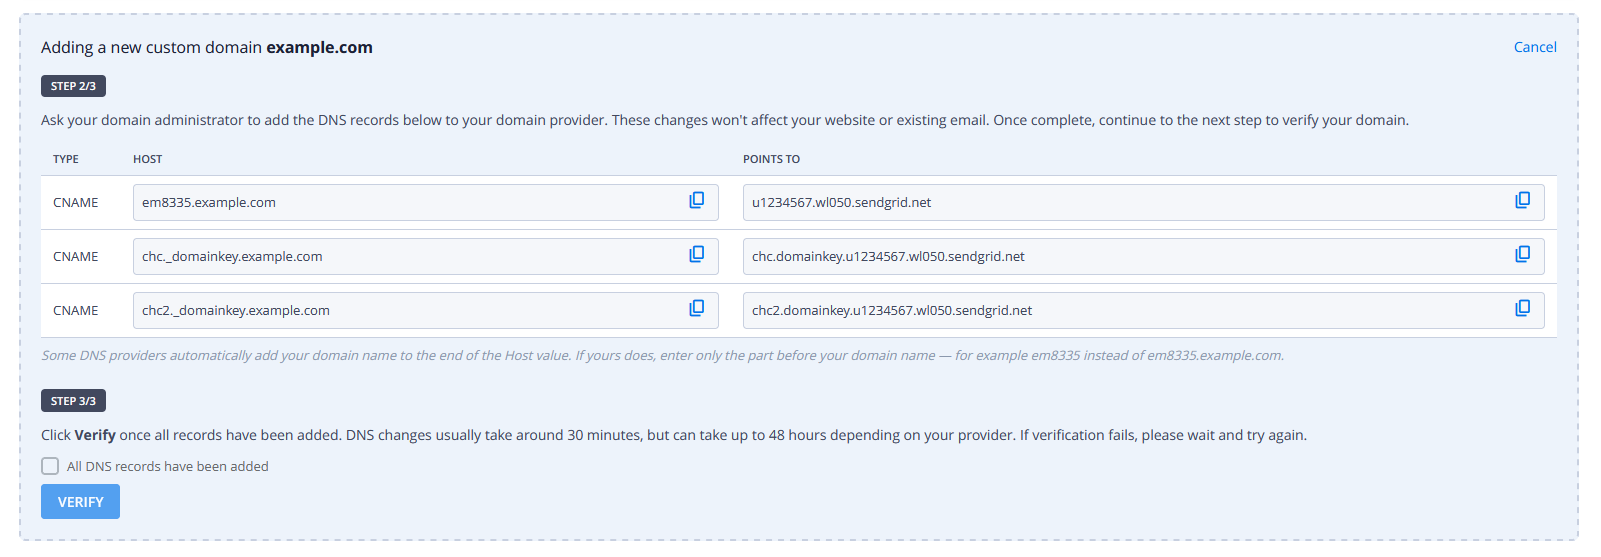Viewport: 1601px width, 557px height.
Task: Select the u1234567.wl050.sendgrid.net points-to field
Action: [x=1143, y=202]
